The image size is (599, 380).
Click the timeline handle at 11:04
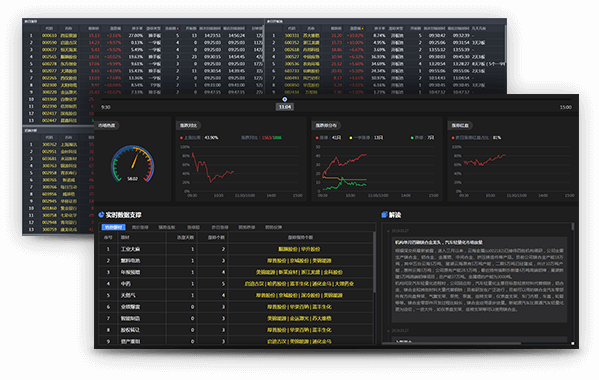click(285, 99)
